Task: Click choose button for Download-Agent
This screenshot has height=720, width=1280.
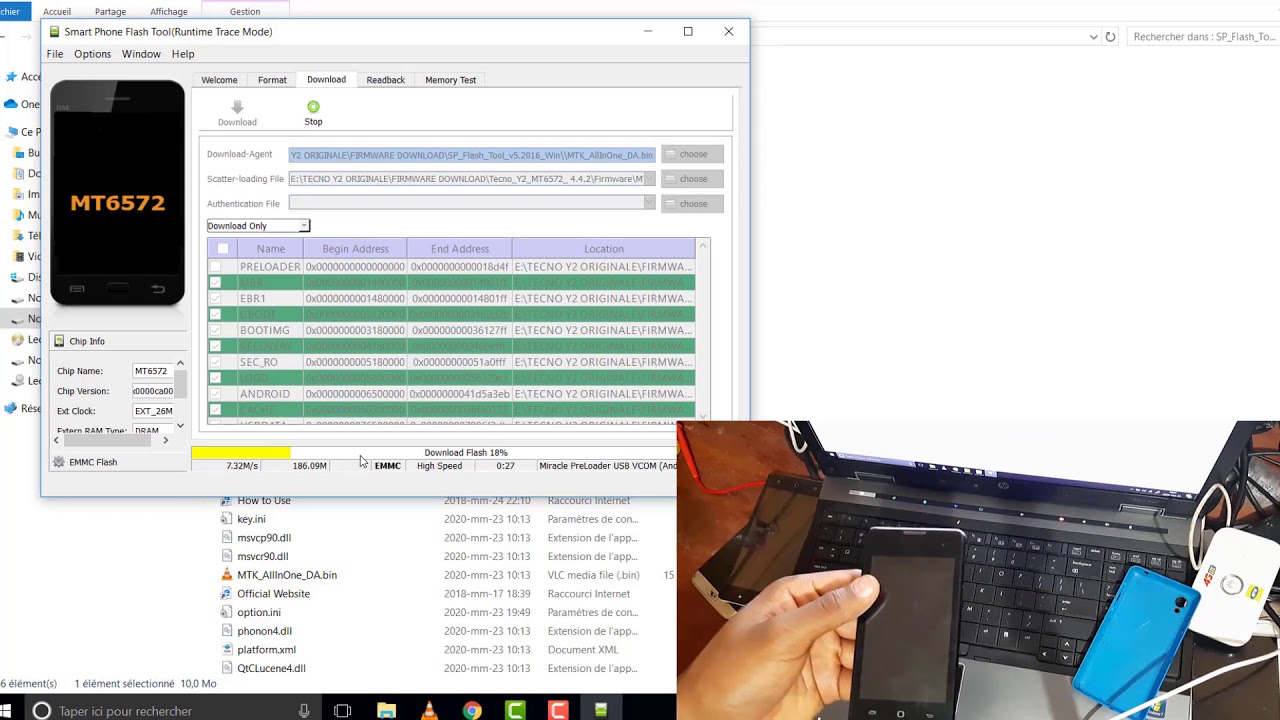Action: pos(693,154)
